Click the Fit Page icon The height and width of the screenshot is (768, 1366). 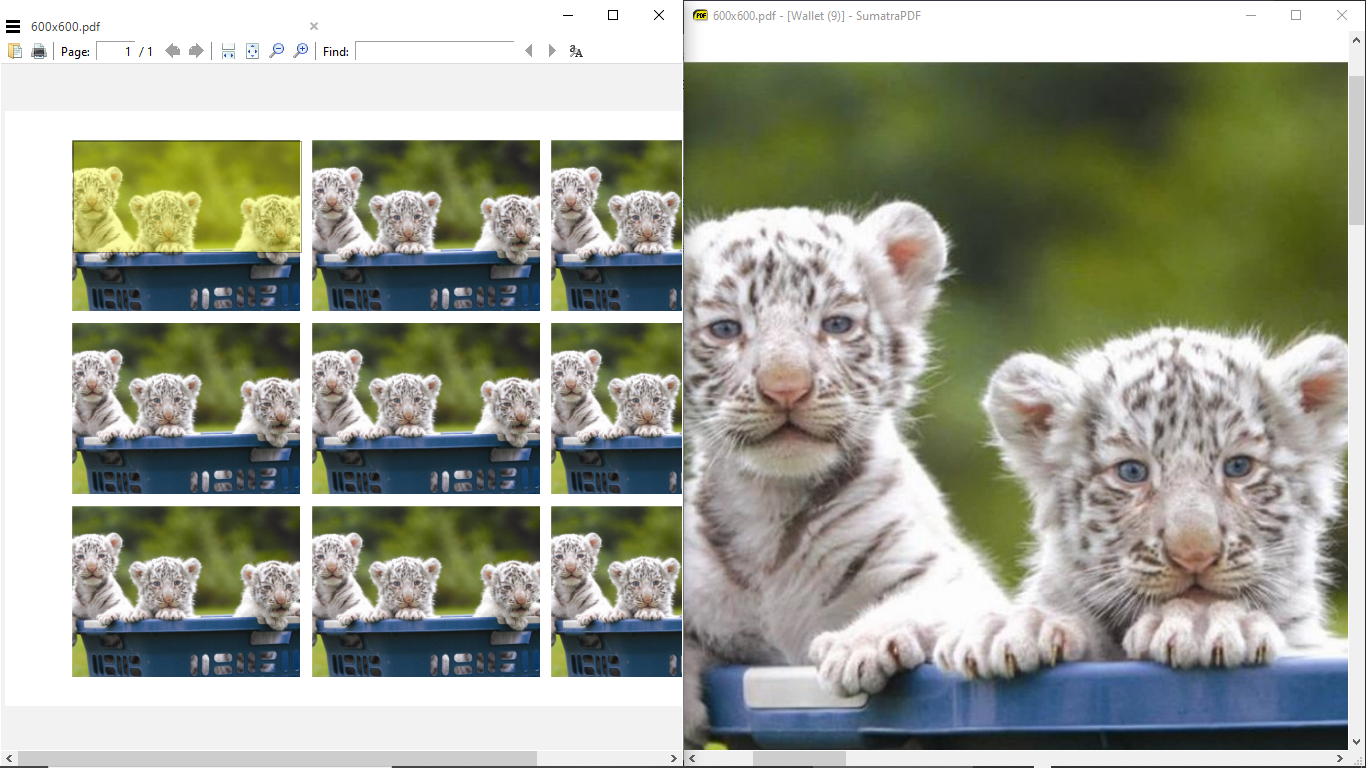252,50
